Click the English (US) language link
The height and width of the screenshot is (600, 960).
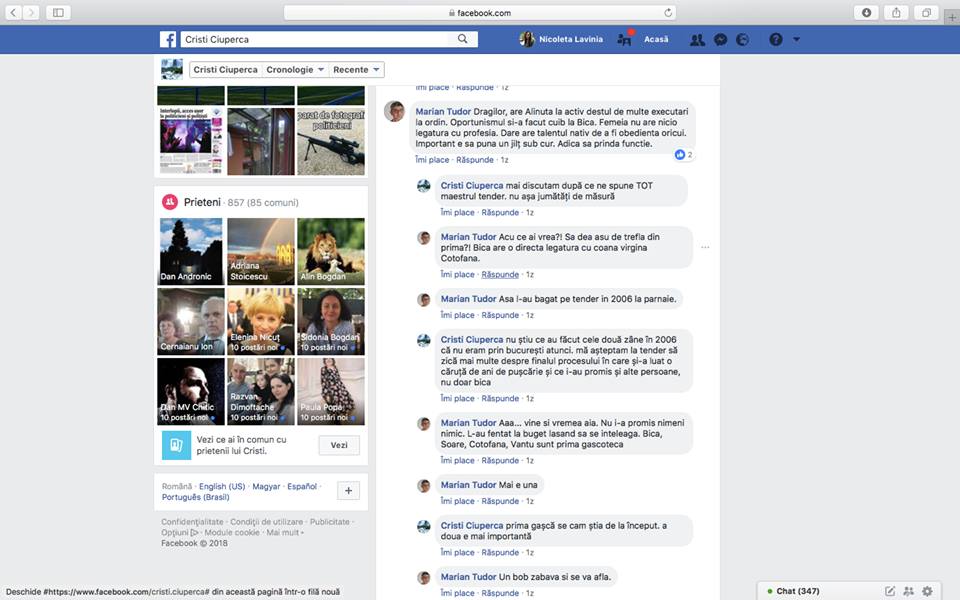[222, 487]
